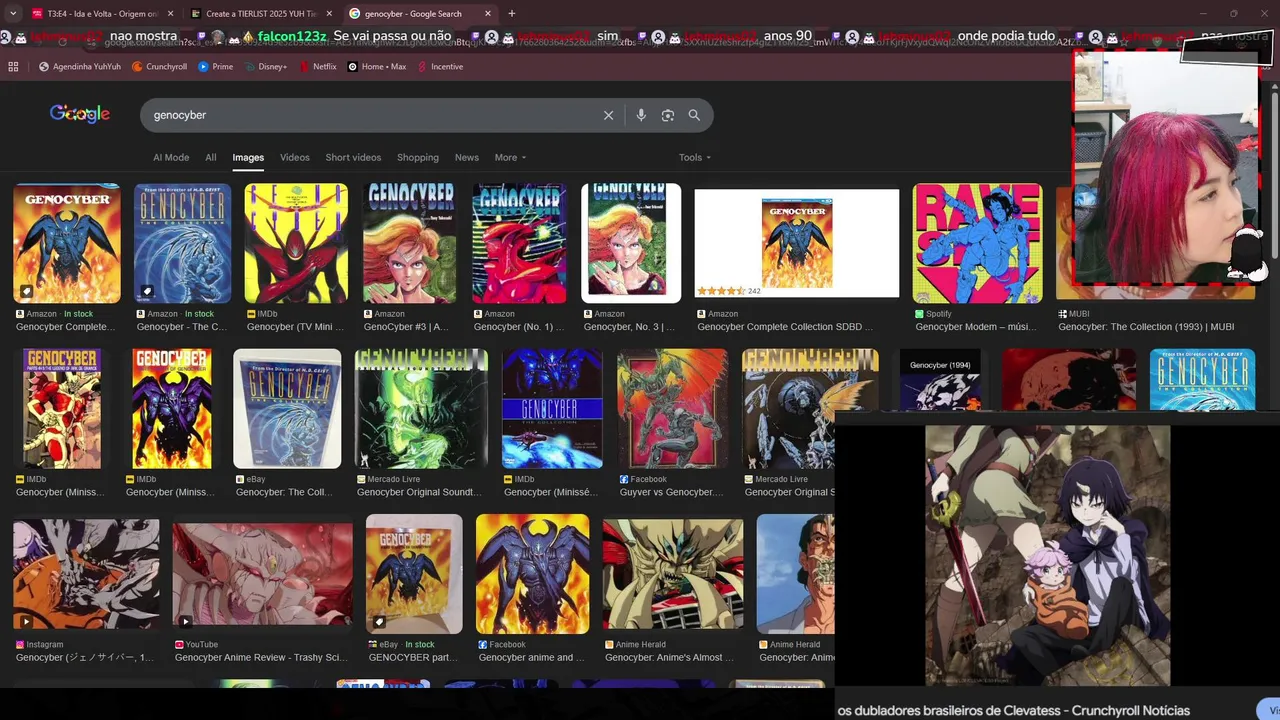Click Genocyber (Minissé... IMDb link text
Image resolution: width=1280 pixels, height=720 pixels.
[x=551, y=492]
